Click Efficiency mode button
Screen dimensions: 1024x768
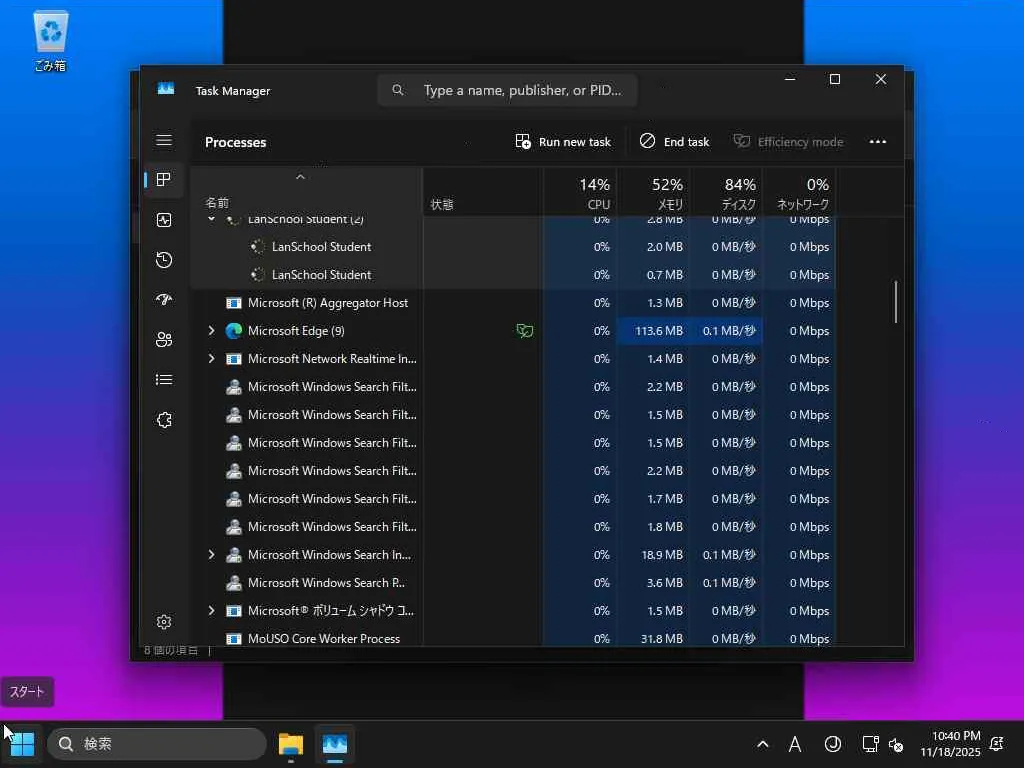click(788, 142)
